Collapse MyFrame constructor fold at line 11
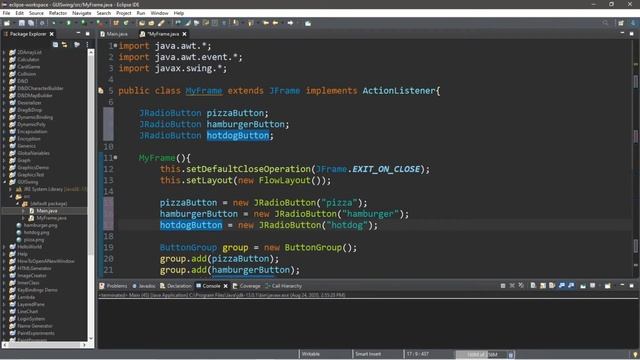Screen dimensions: 640x360 pyautogui.click(x=116, y=158)
